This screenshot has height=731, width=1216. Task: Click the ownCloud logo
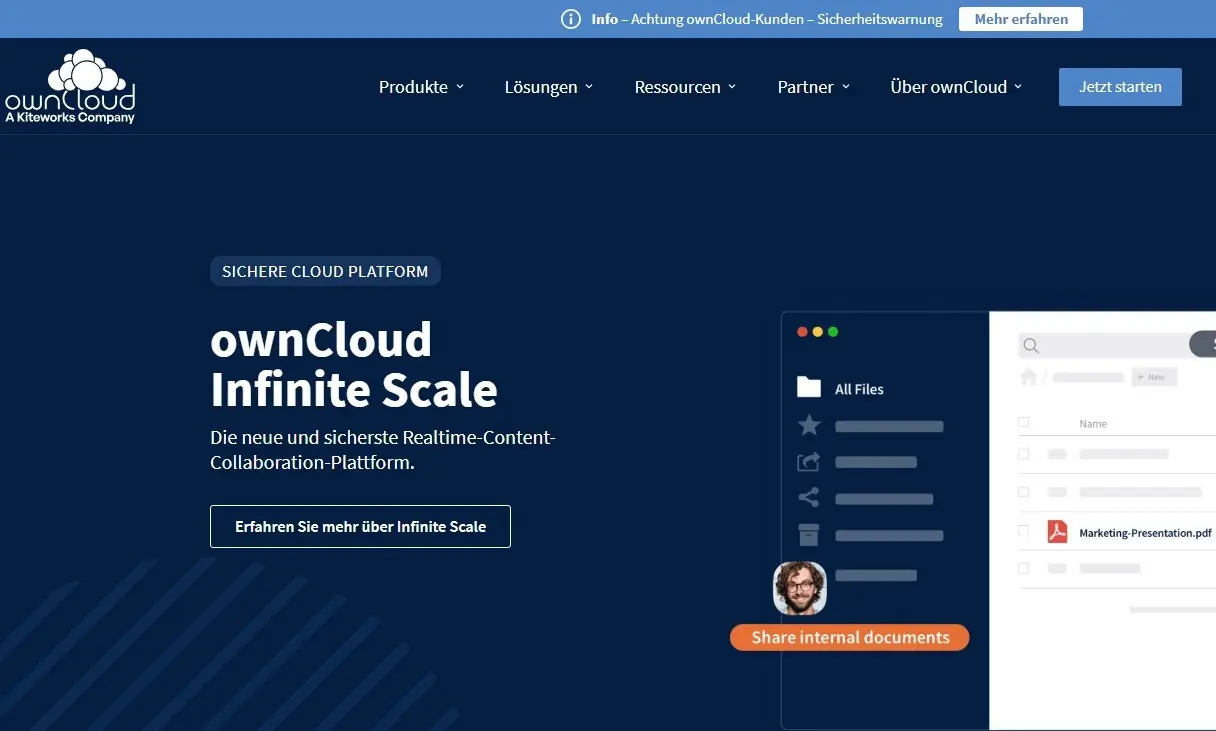70,86
